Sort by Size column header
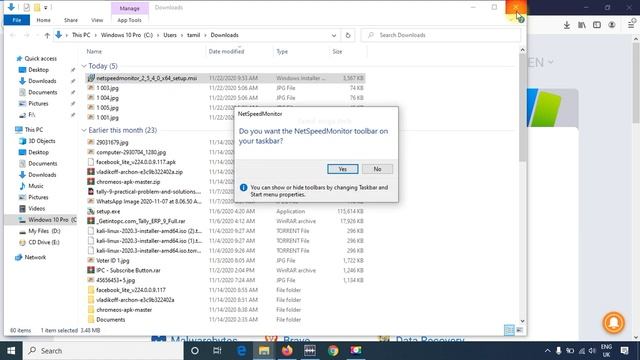640x360 pixels. tap(337, 51)
